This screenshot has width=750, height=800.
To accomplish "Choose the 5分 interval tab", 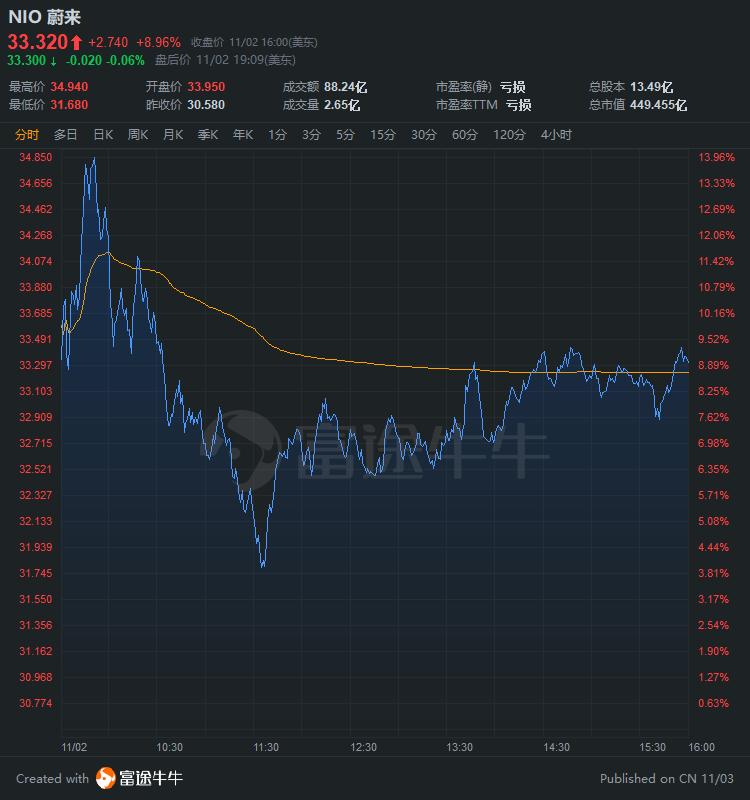I will (x=345, y=135).
